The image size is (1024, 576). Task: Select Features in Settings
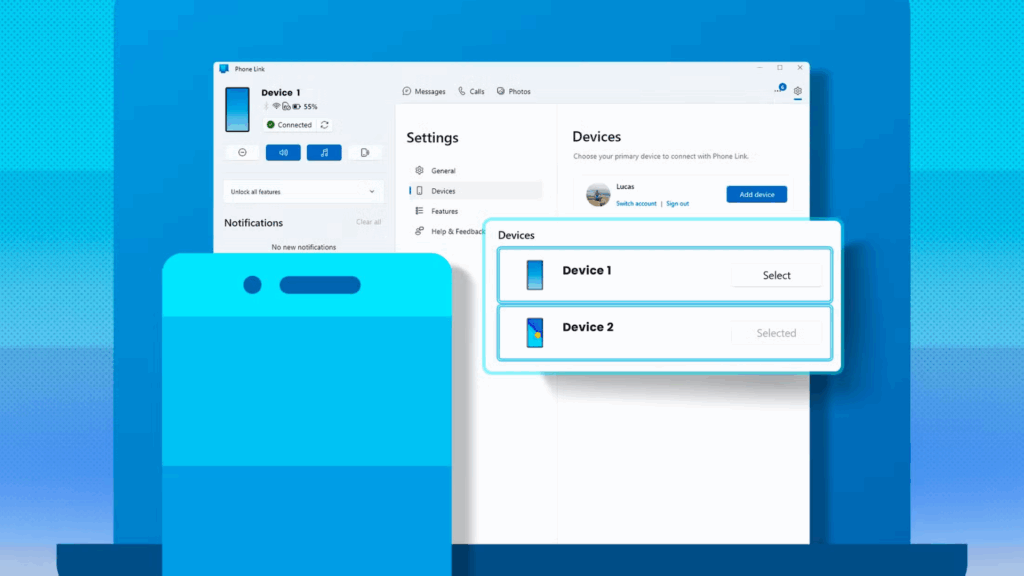click(475, 211)
